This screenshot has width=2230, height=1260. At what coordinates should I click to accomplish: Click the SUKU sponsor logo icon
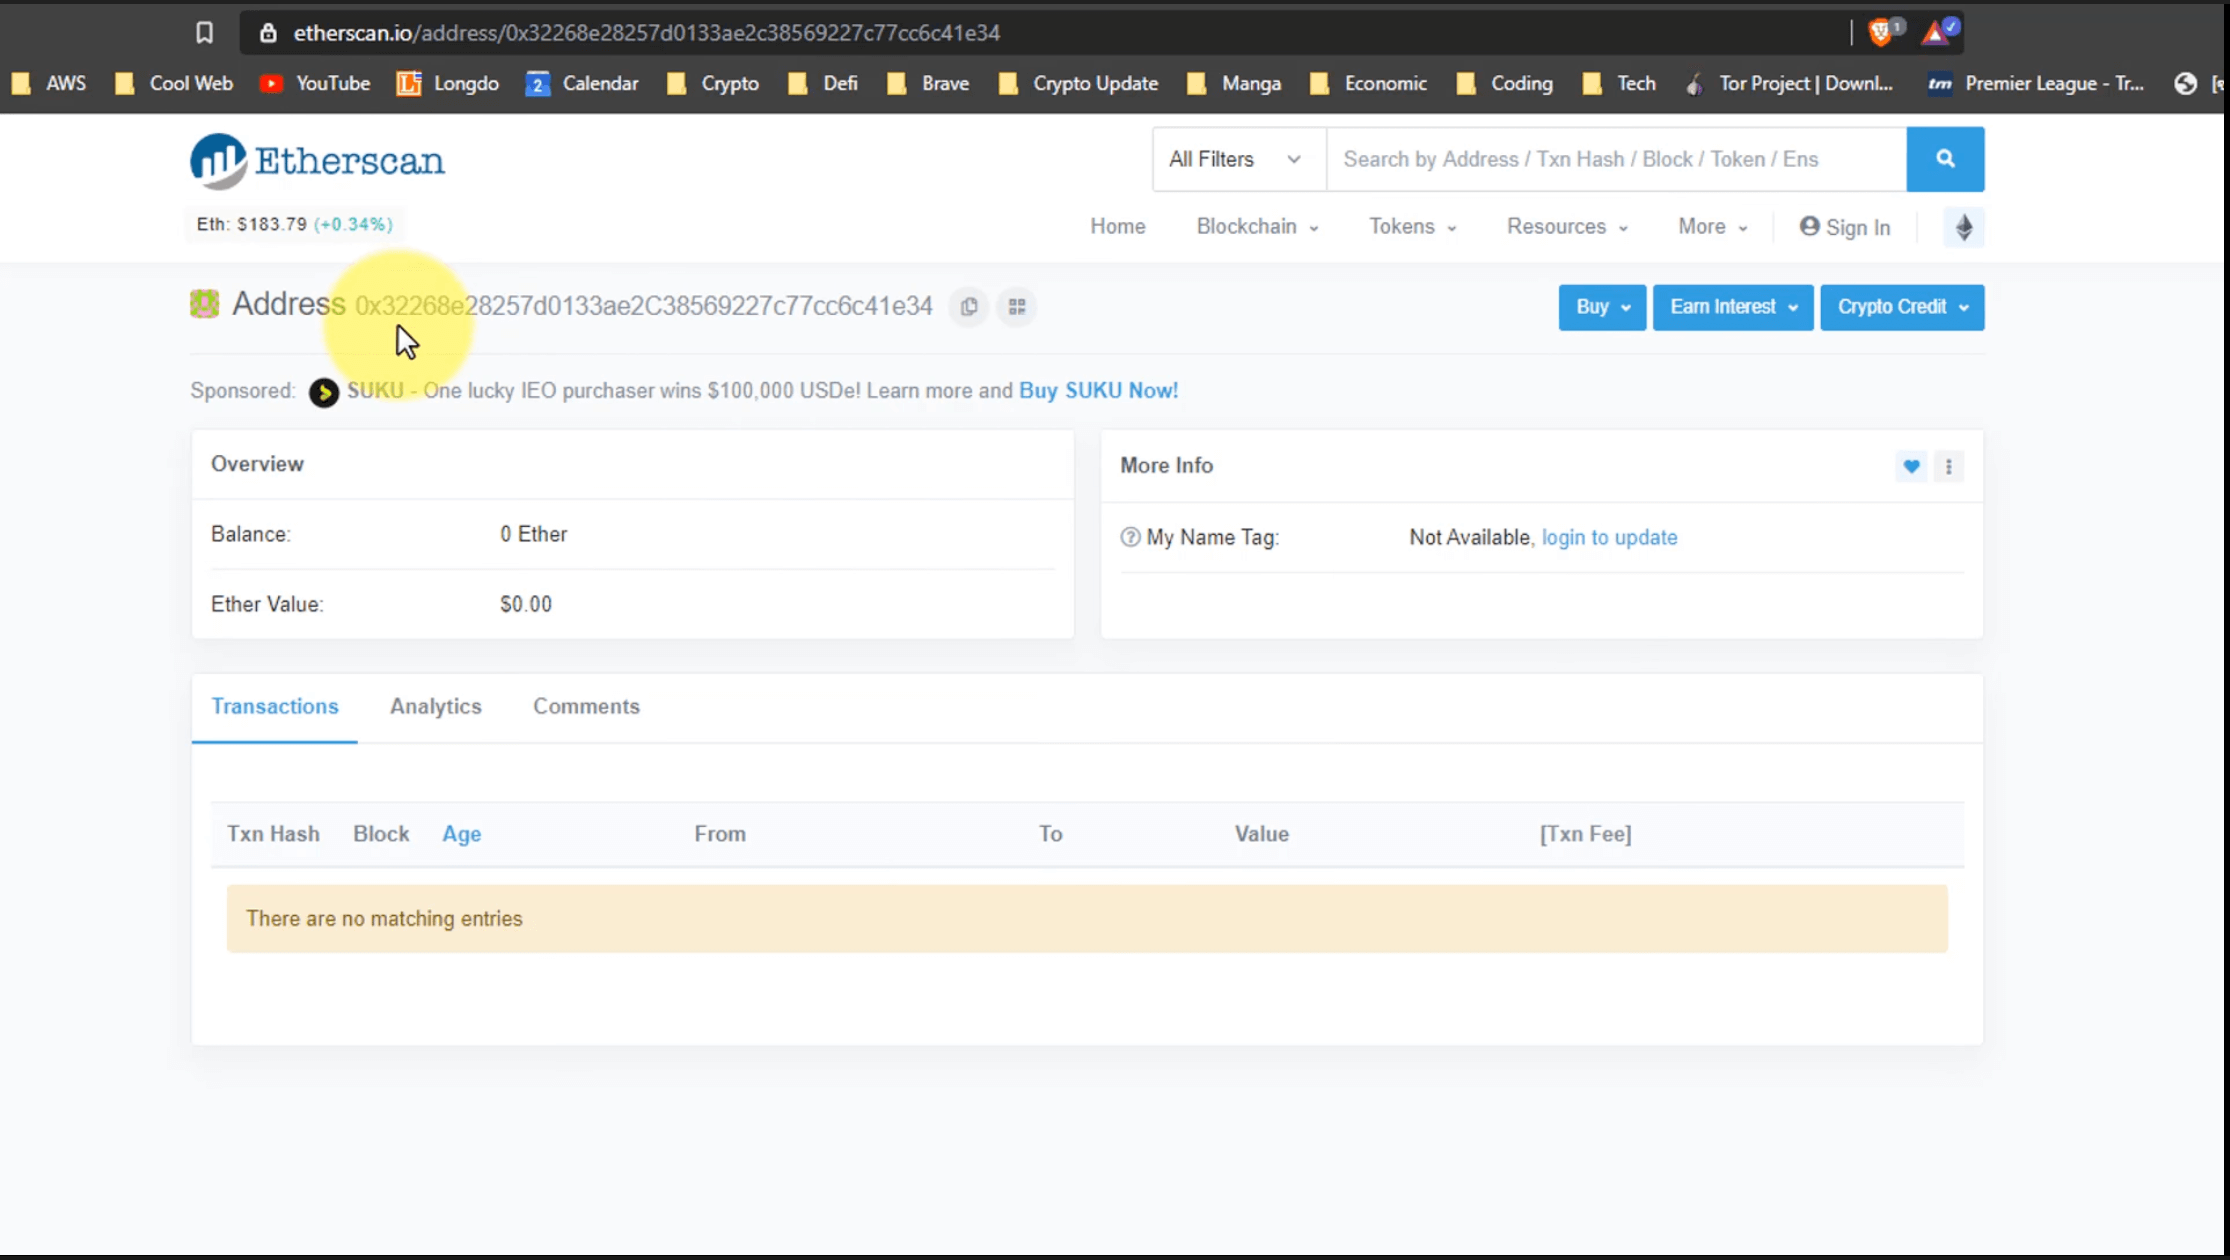(323, 392)
